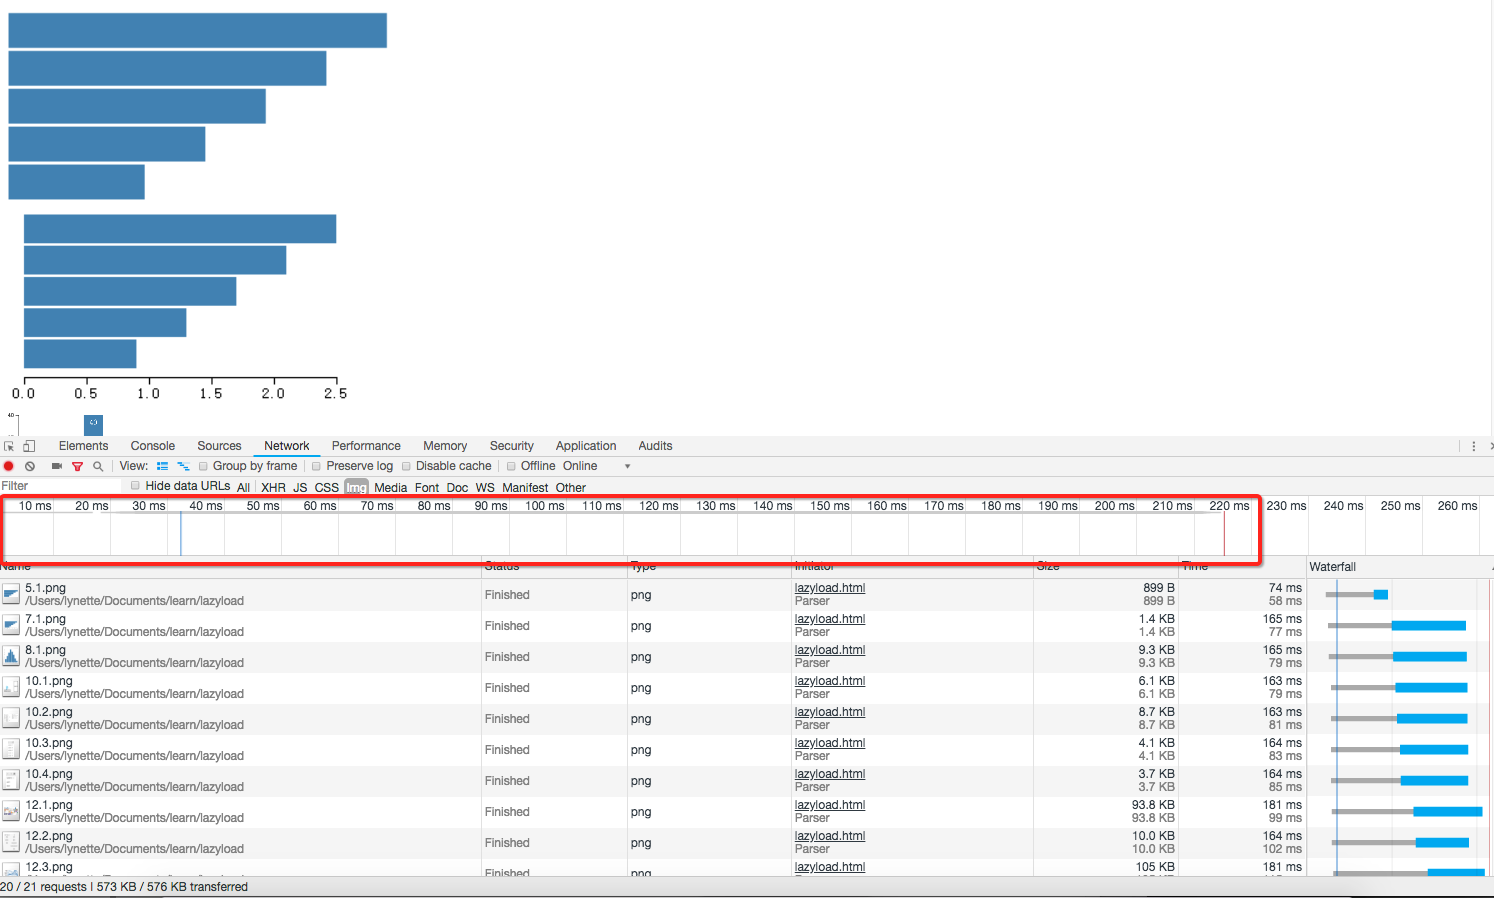Click the 5.1.png file thumbnail icon

(11, 595)
